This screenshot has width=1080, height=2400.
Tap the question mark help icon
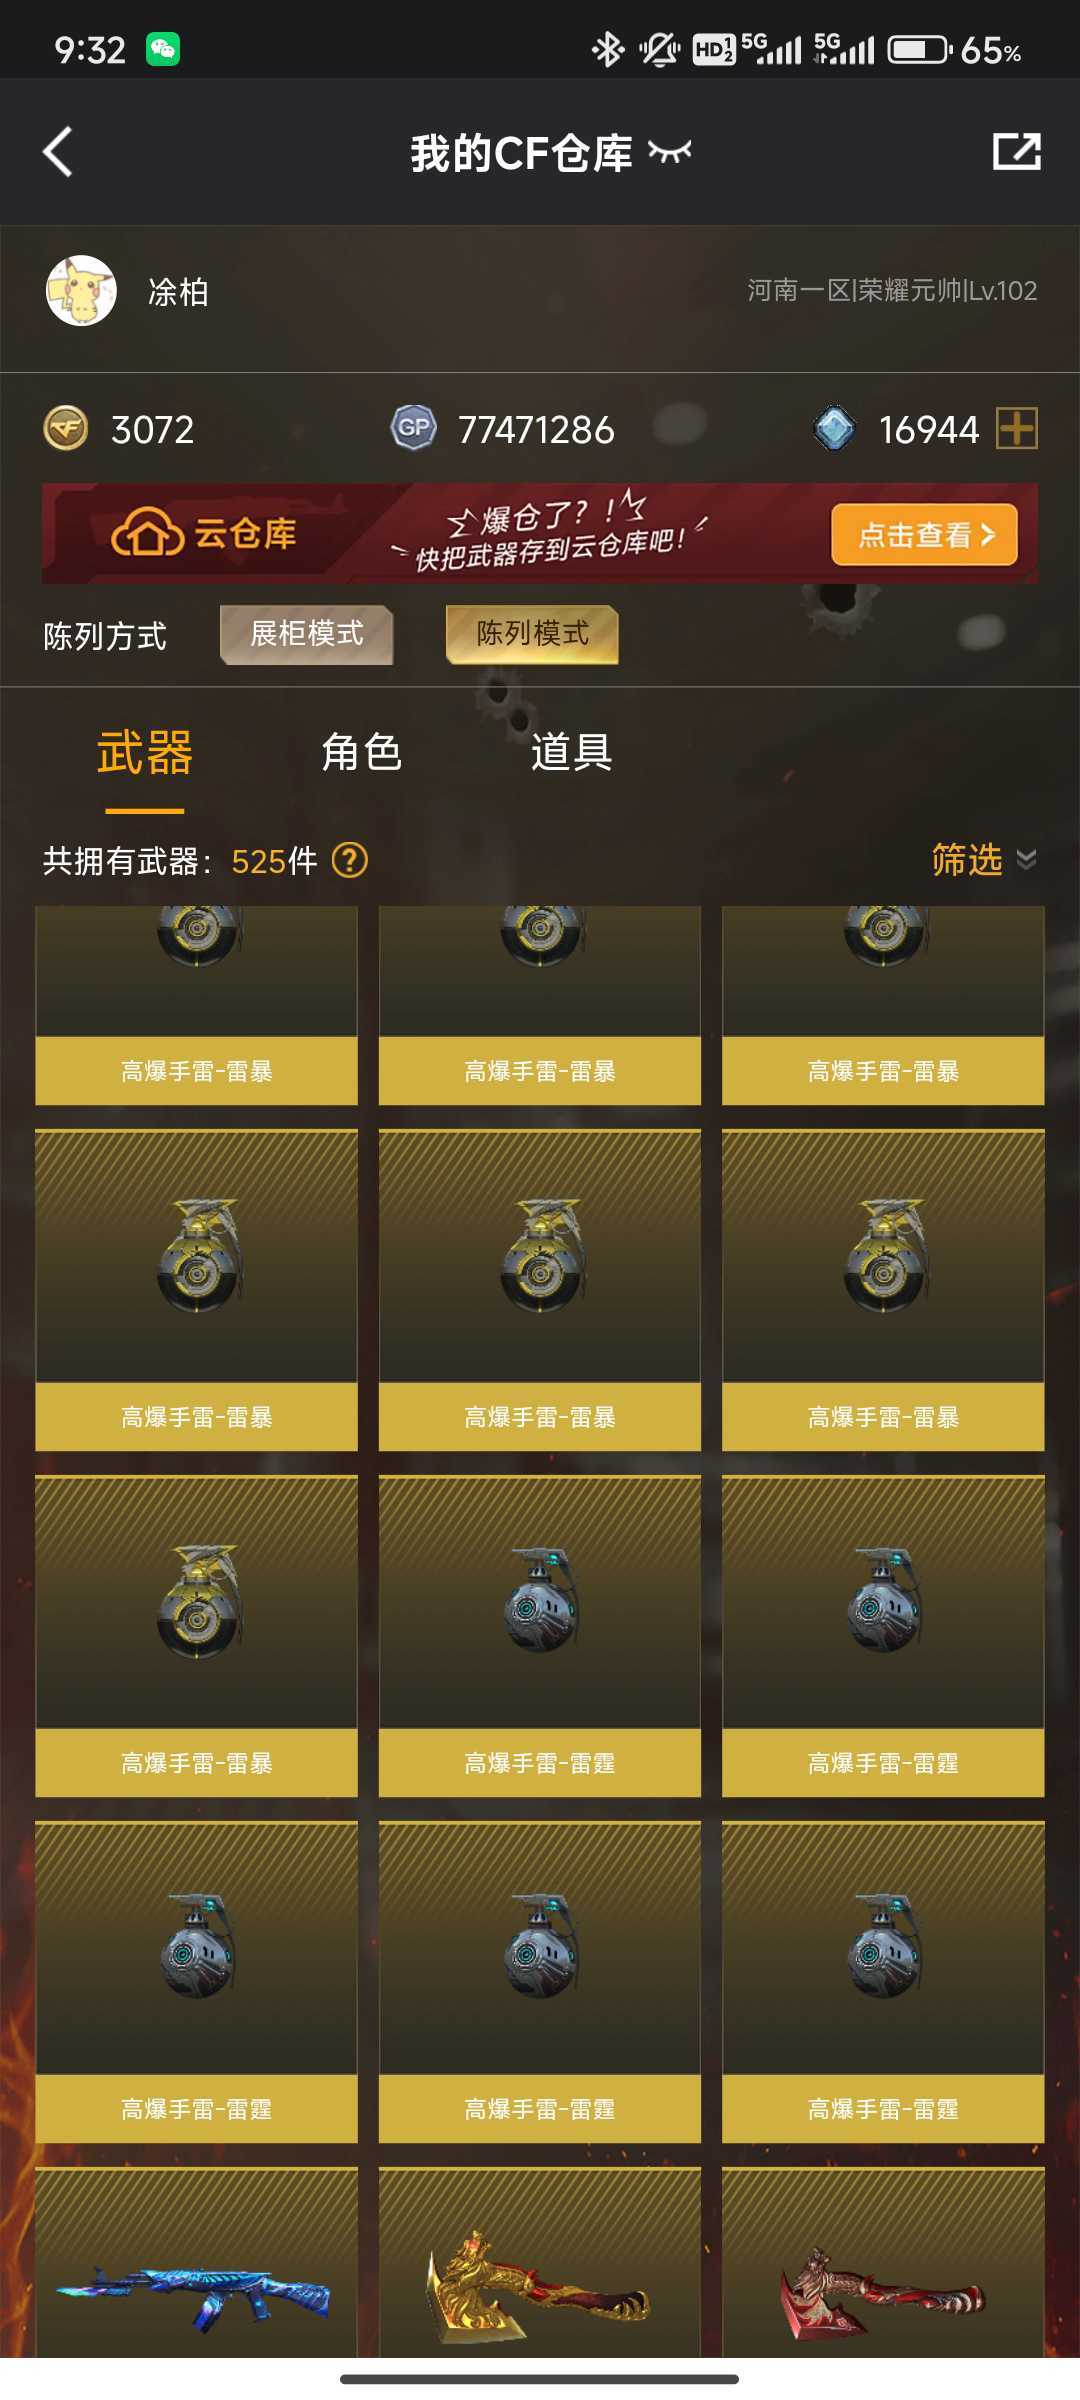(x=349, y=860)
